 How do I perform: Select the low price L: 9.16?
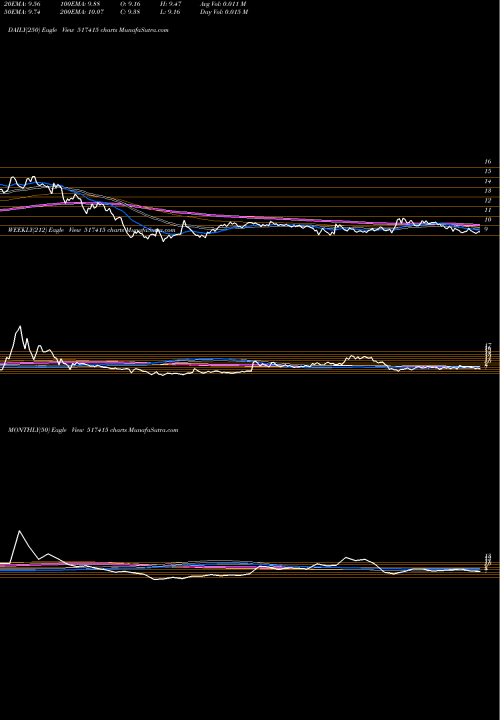pos(170,12)
